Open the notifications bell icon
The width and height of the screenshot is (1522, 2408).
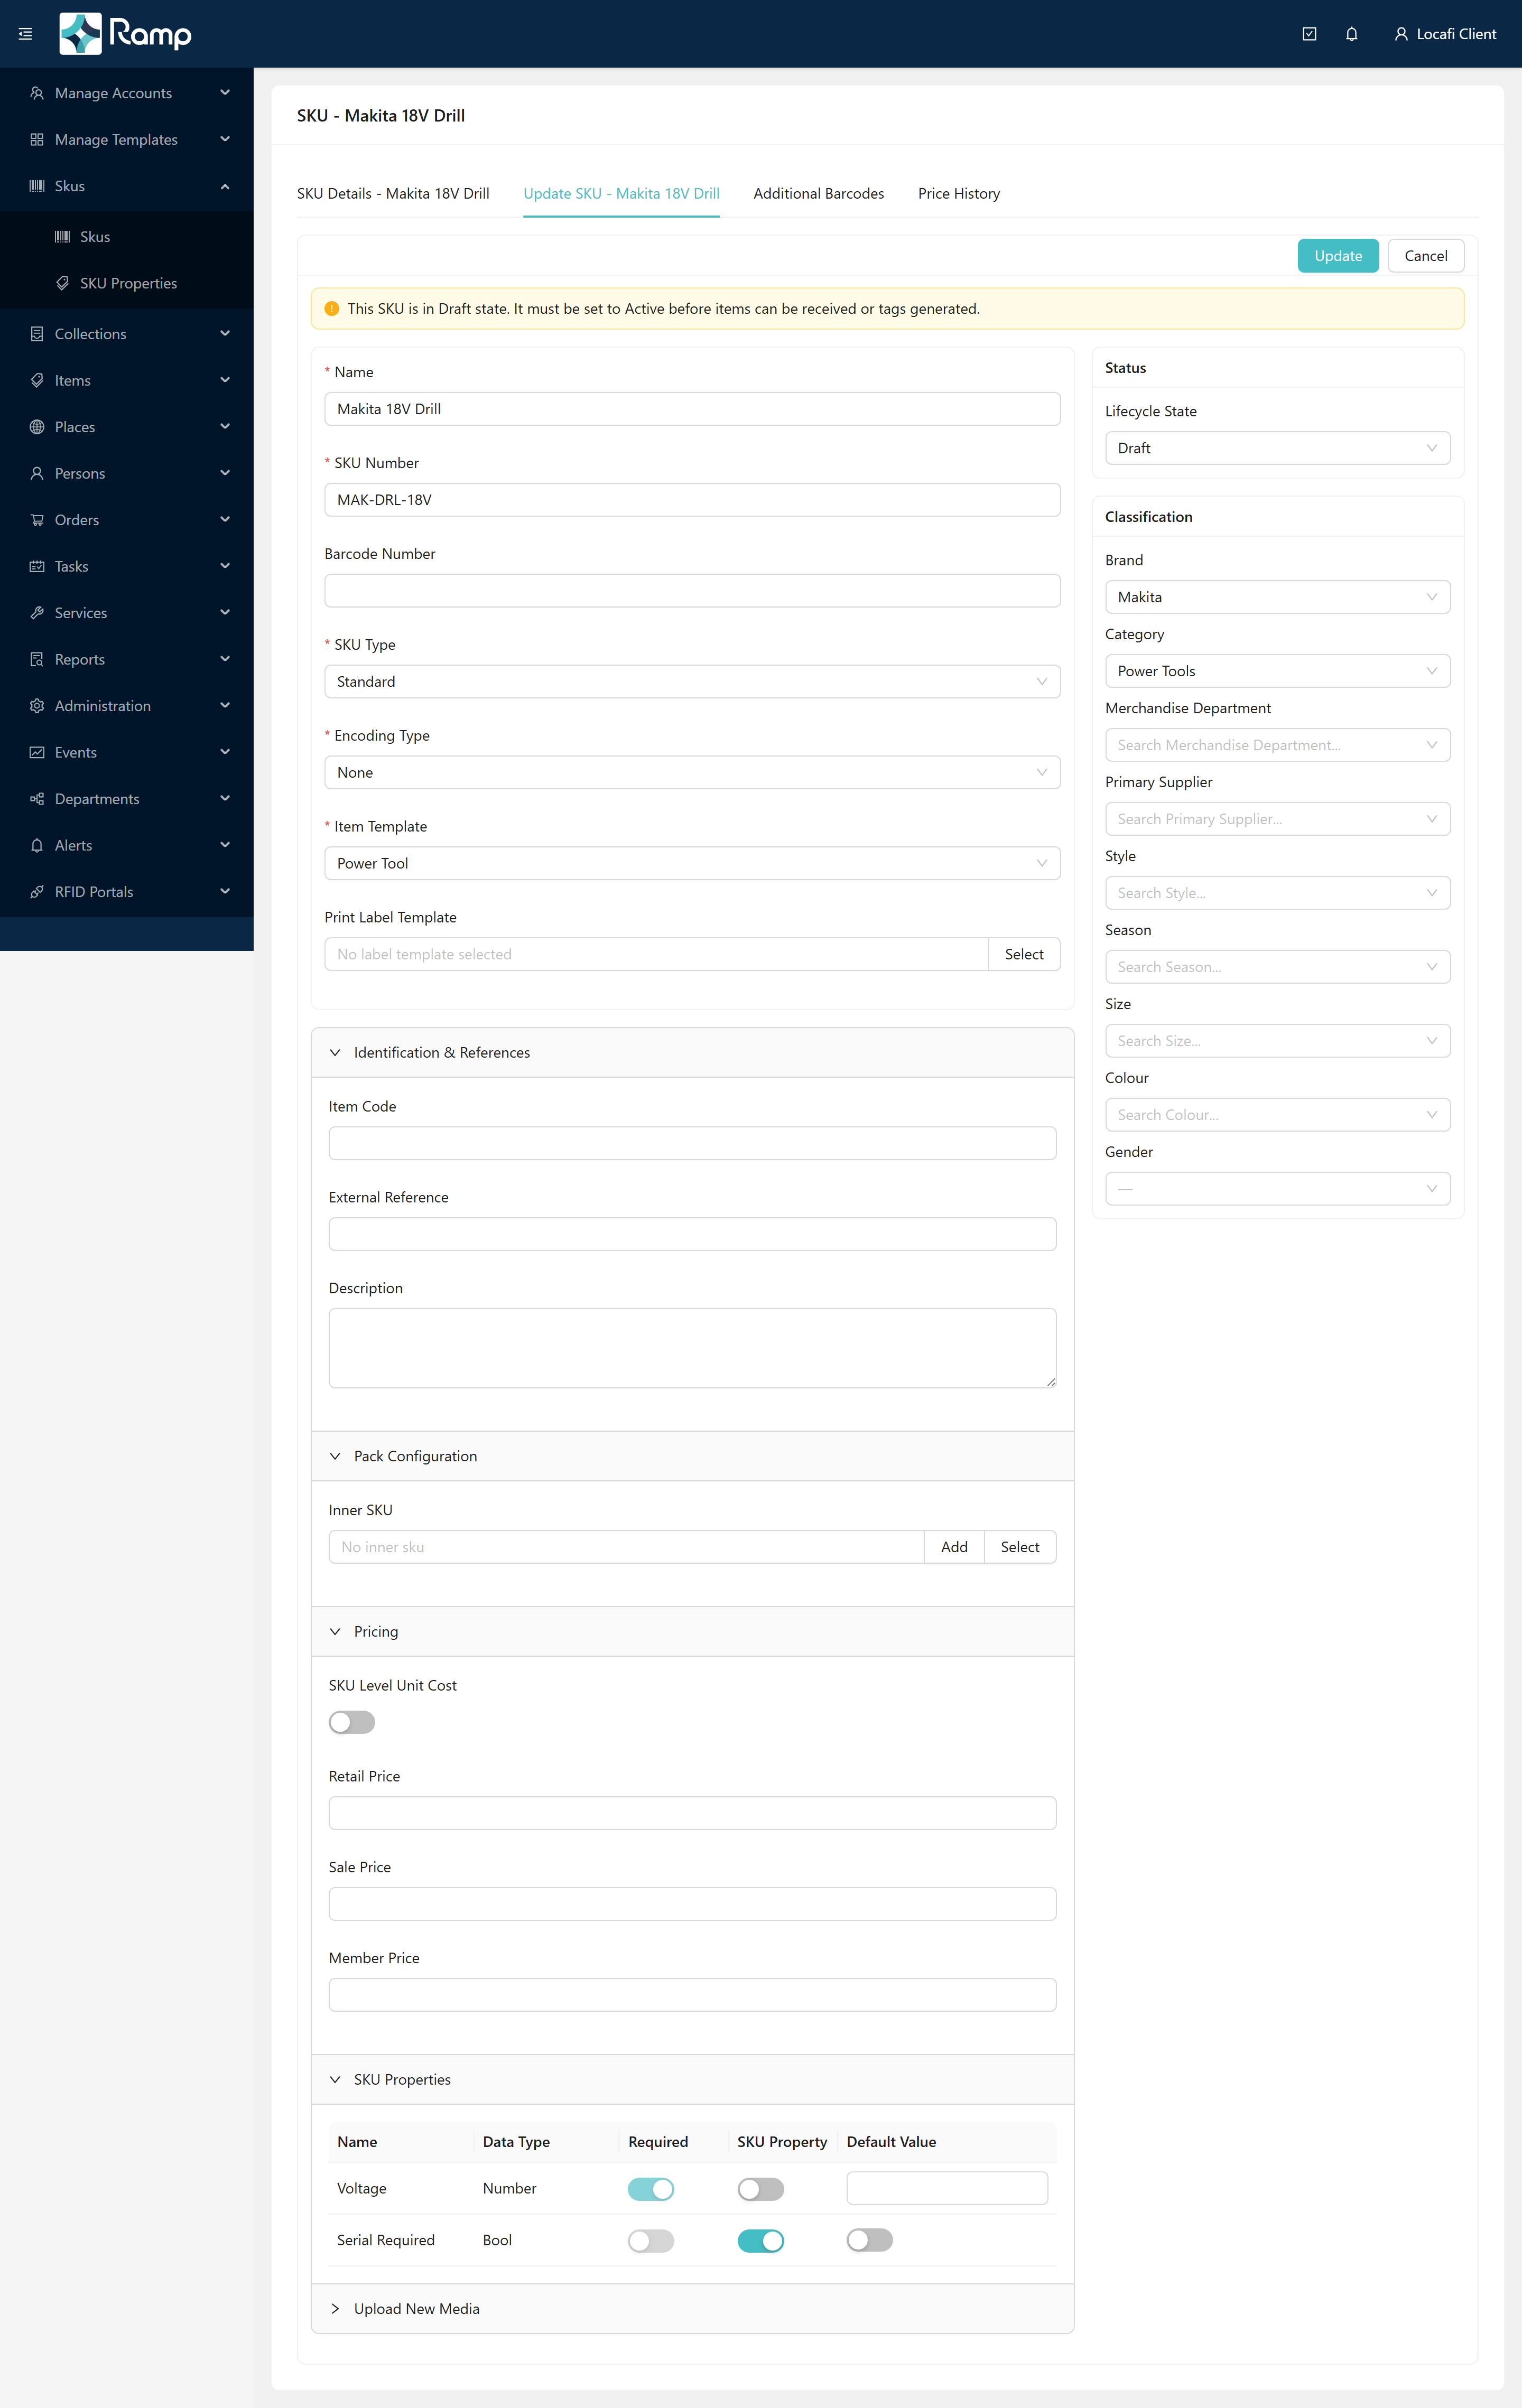point(1351,34)
